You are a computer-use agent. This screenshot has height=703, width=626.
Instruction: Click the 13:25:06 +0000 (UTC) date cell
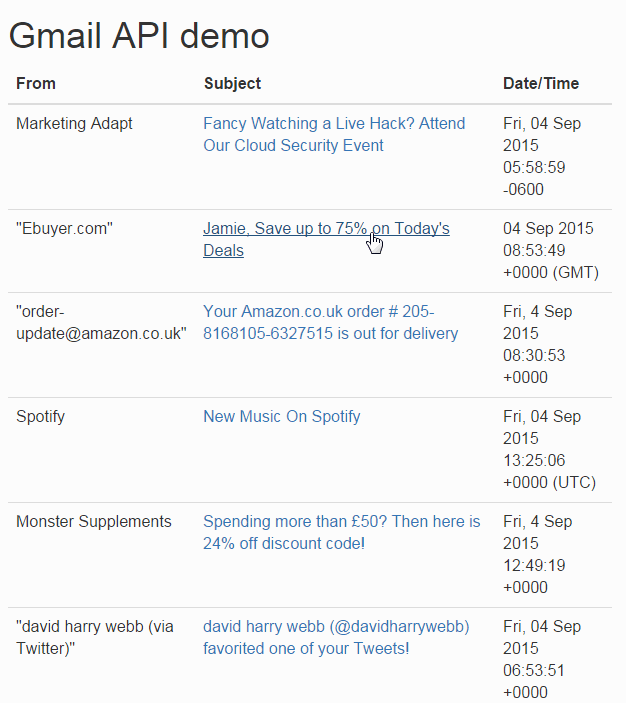549,449
